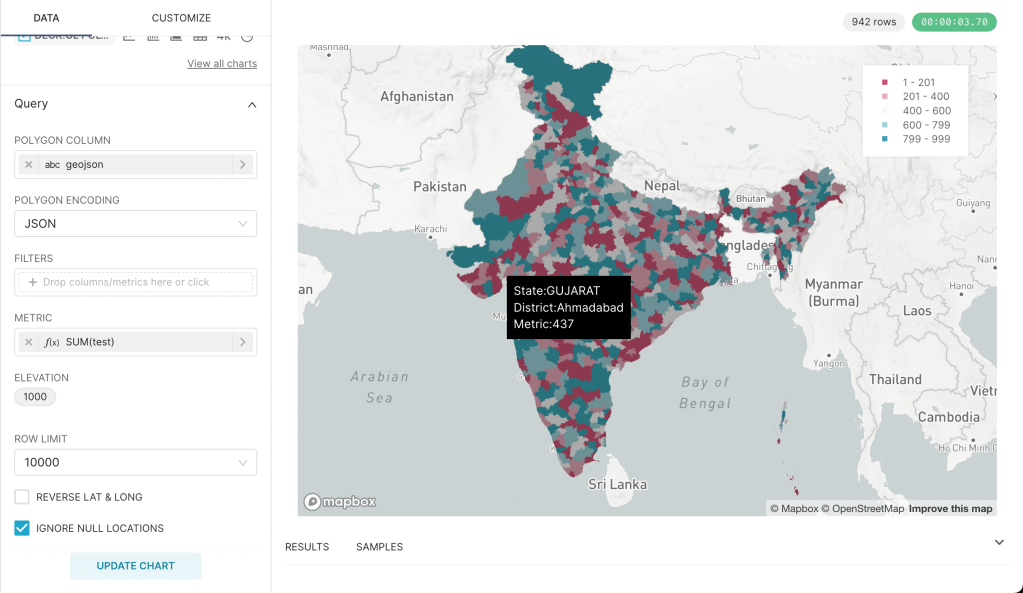The height and width of the screenshot is (593, 1023).
Task: Open the Samples tab
Action: pos(379,547)
